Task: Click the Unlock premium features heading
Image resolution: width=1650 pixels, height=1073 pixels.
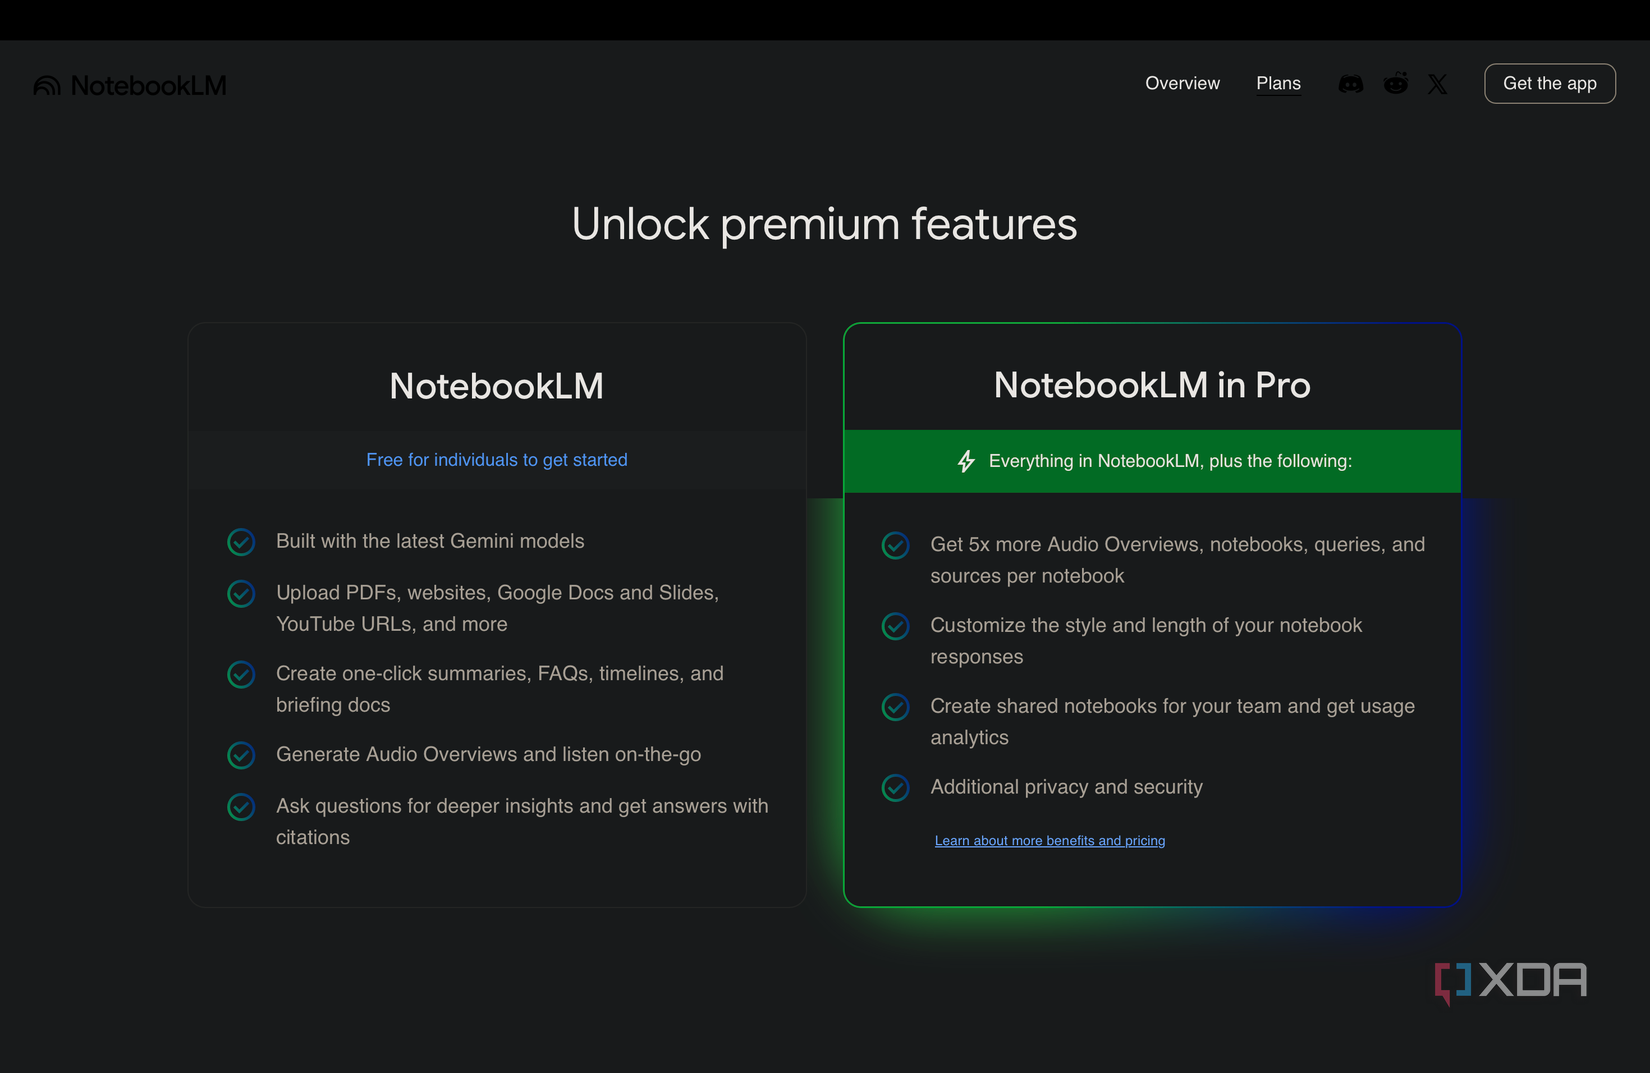Action: coord(824,224)
